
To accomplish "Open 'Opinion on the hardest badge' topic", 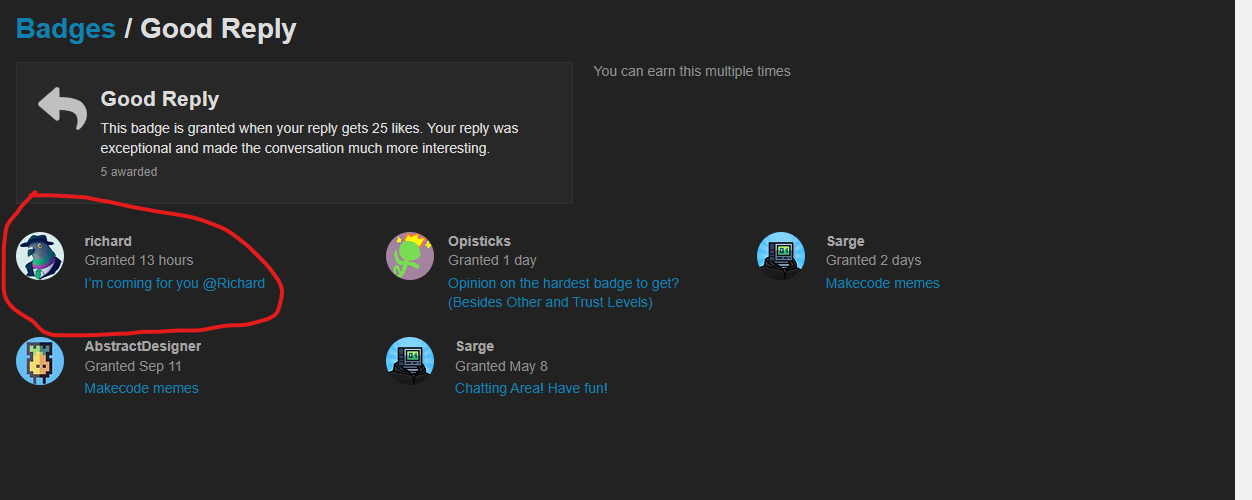I will coord(563,283).
